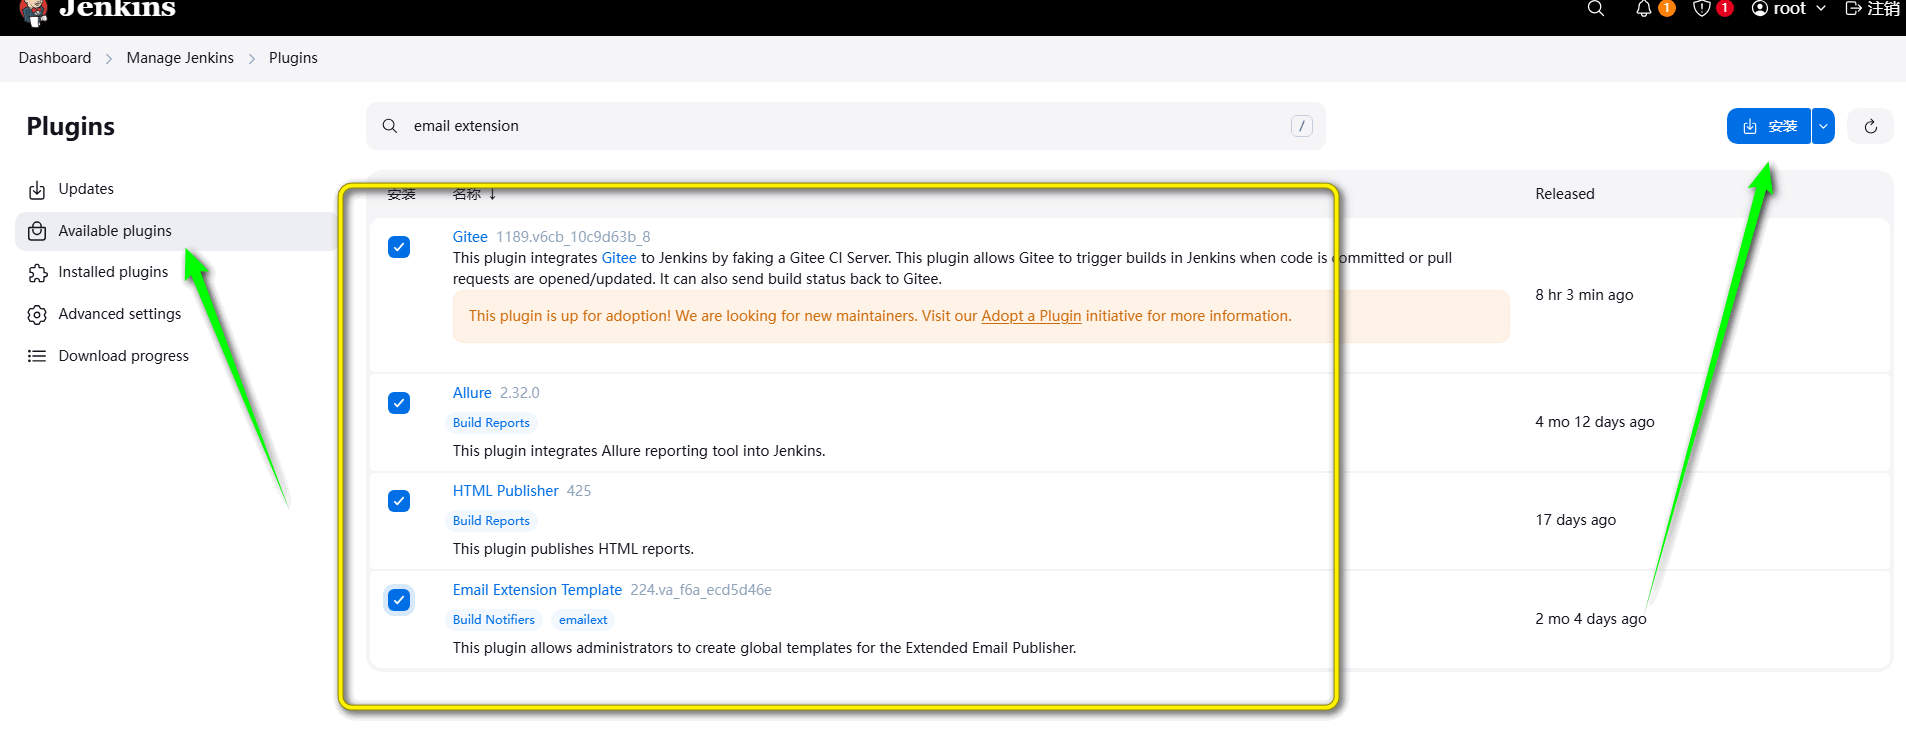The width and height of the screenshot is (1906, 754).
Task: Click the emailext tag
Action: (x=583, y=620)
